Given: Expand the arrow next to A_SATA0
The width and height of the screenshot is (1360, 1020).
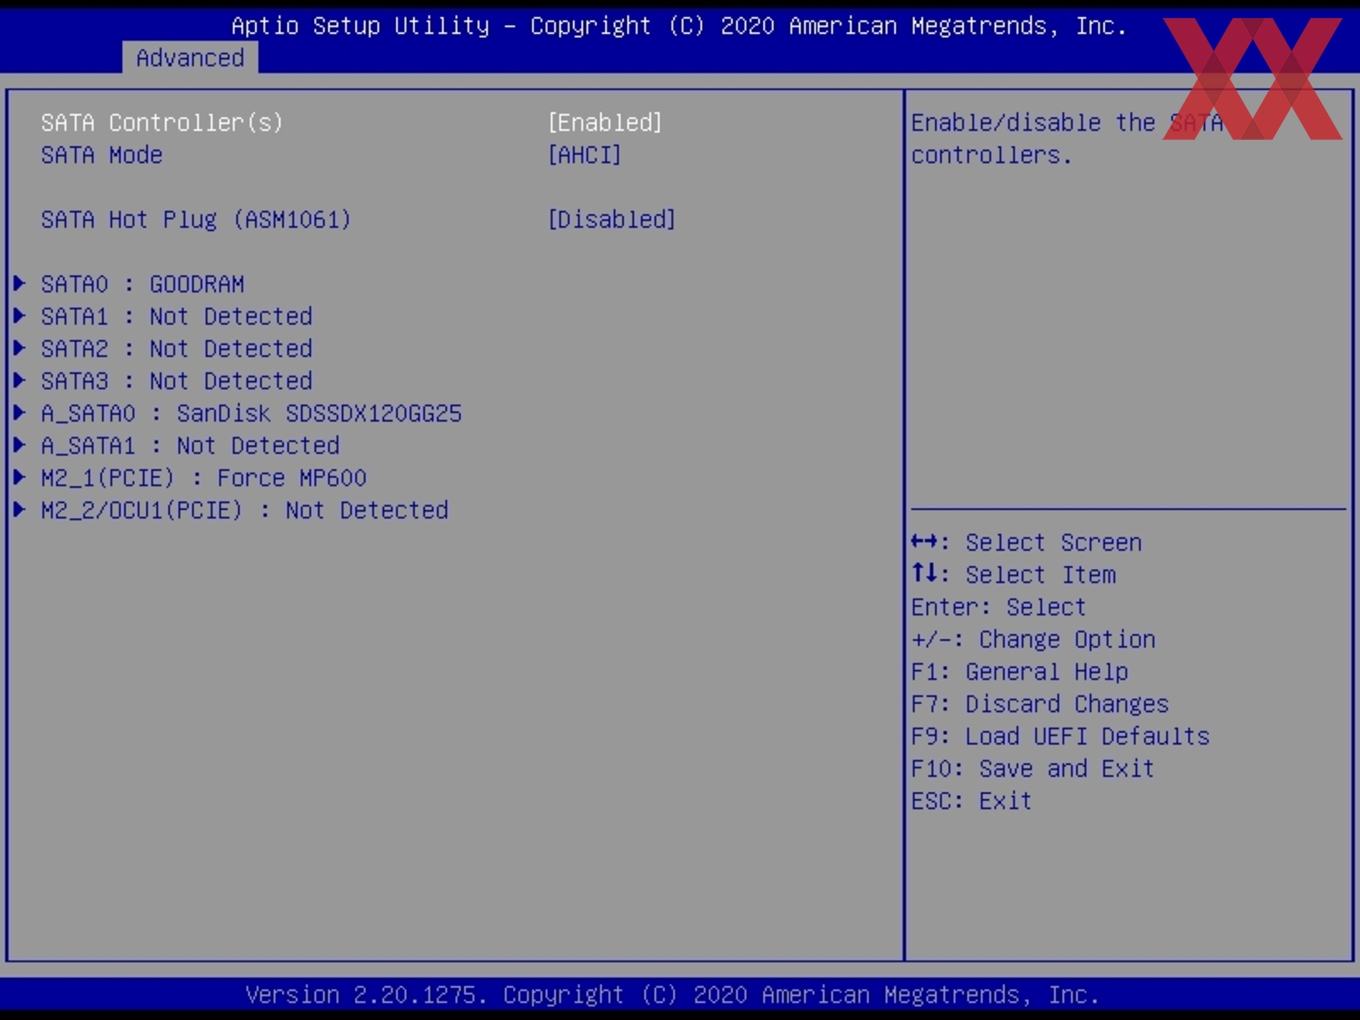Looking at the screenshot, I should pyautogui.click(x=19, y=412).
